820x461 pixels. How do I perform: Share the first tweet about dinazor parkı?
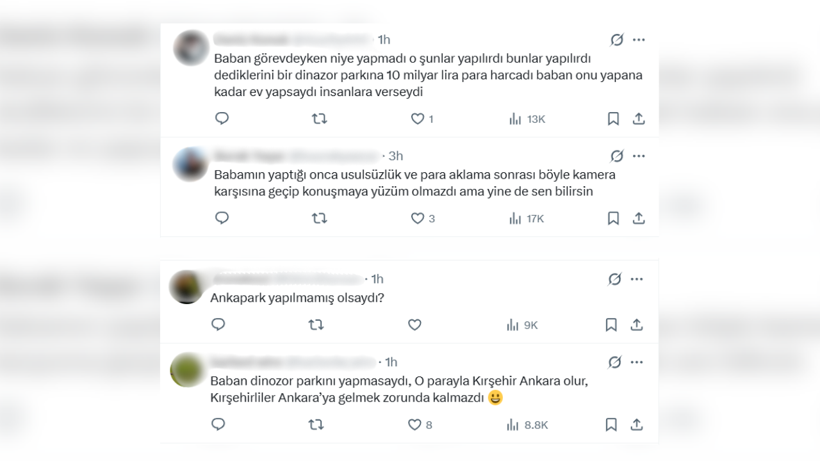coord(639,119)
